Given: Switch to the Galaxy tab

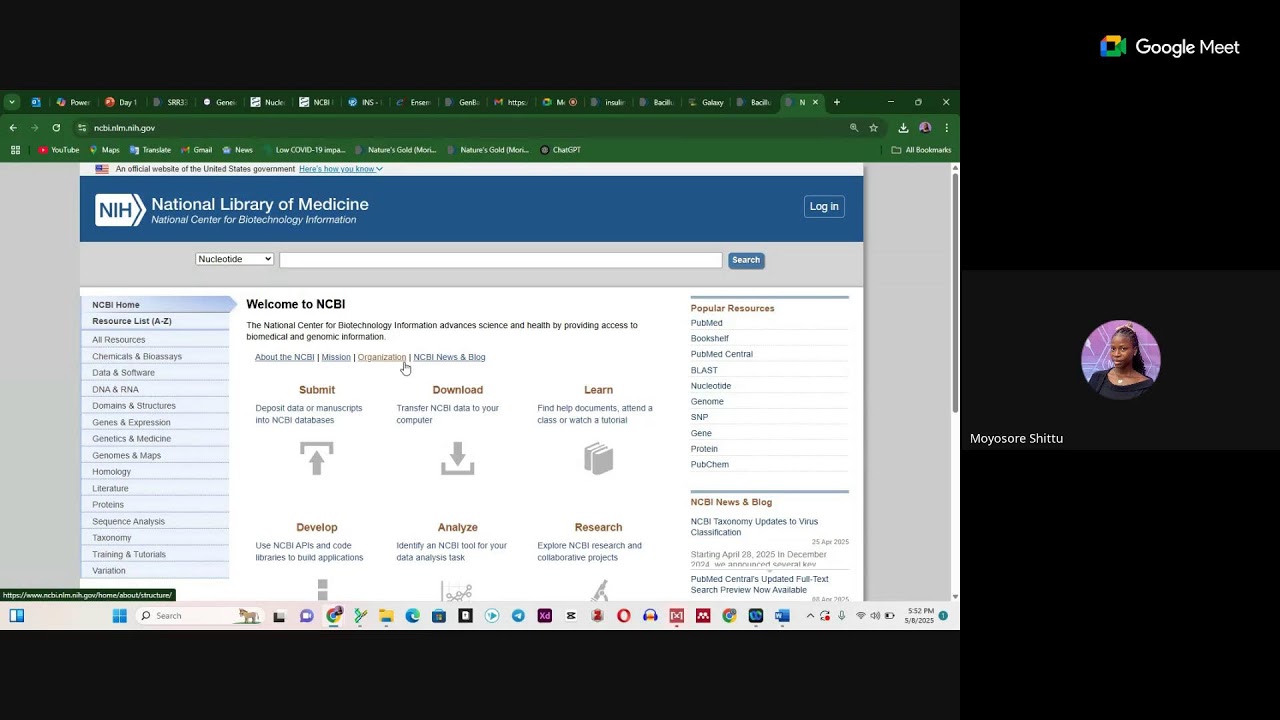Looking at the screenshot, I should [706, 102].
